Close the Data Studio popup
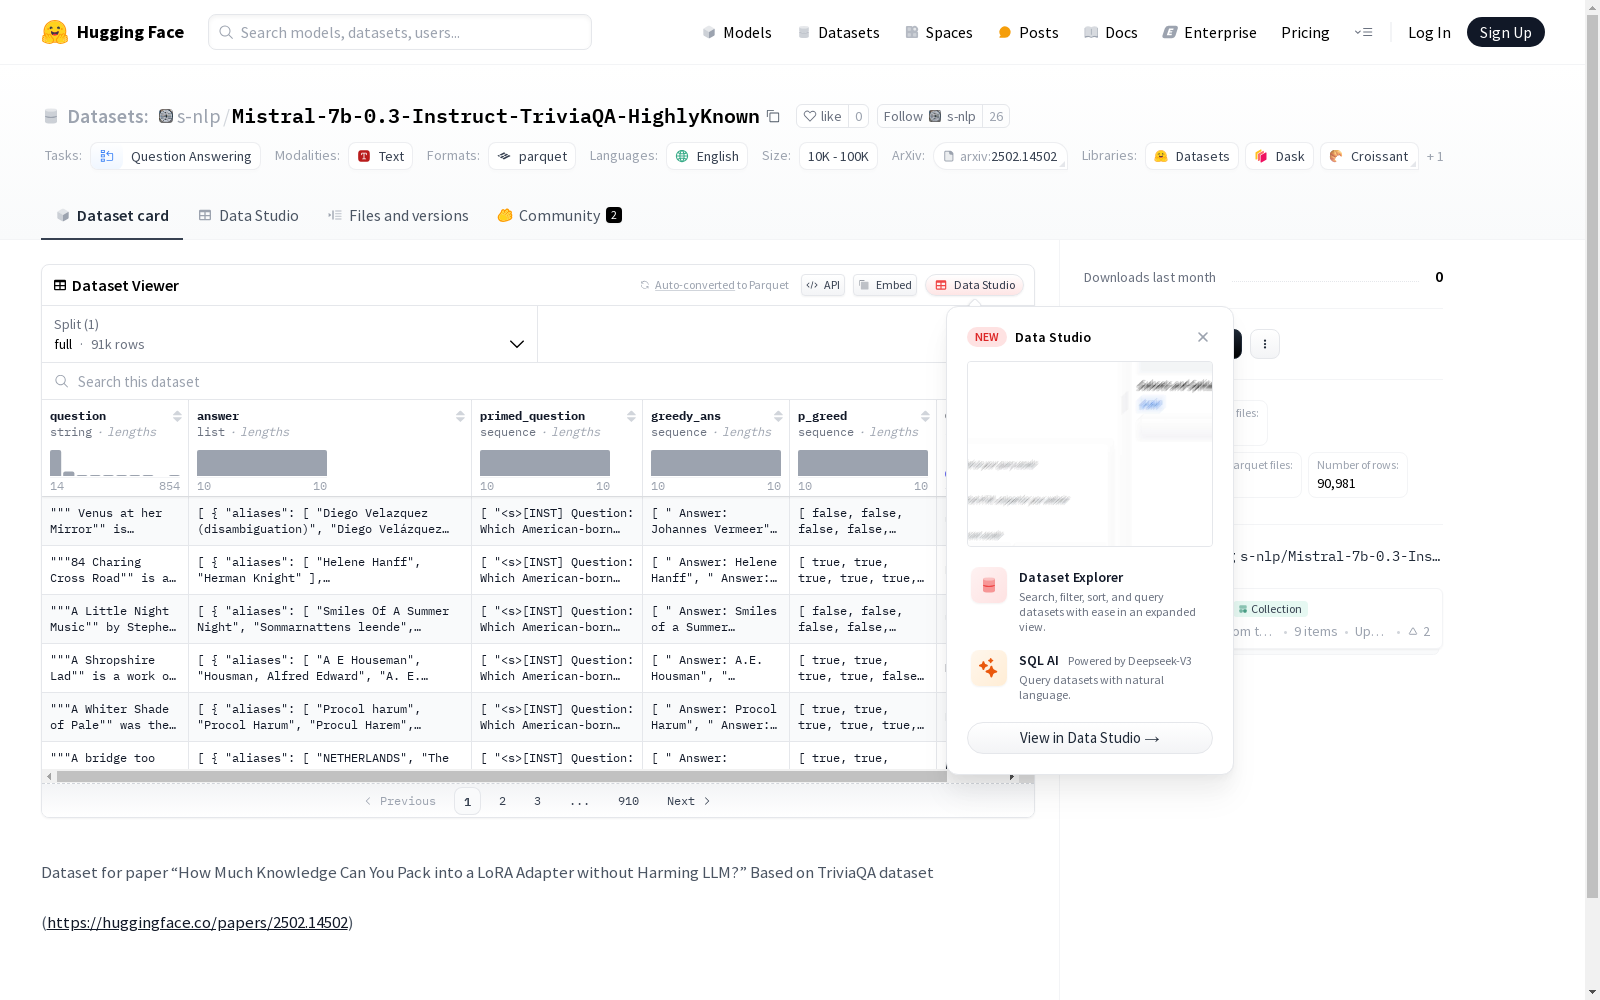This screenshot has height=1000, width=1600. click(1203, 337)
